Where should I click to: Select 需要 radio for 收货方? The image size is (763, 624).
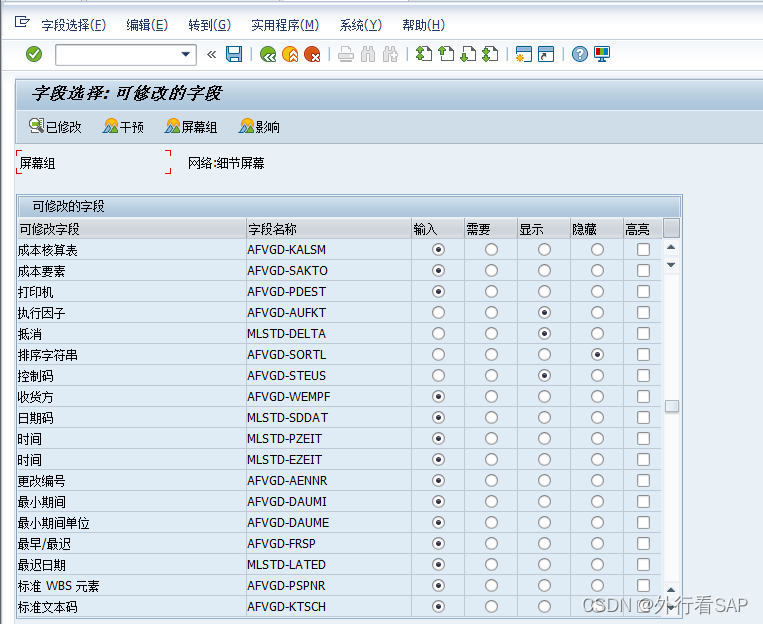pyautogui.click(x=491, y=397)
